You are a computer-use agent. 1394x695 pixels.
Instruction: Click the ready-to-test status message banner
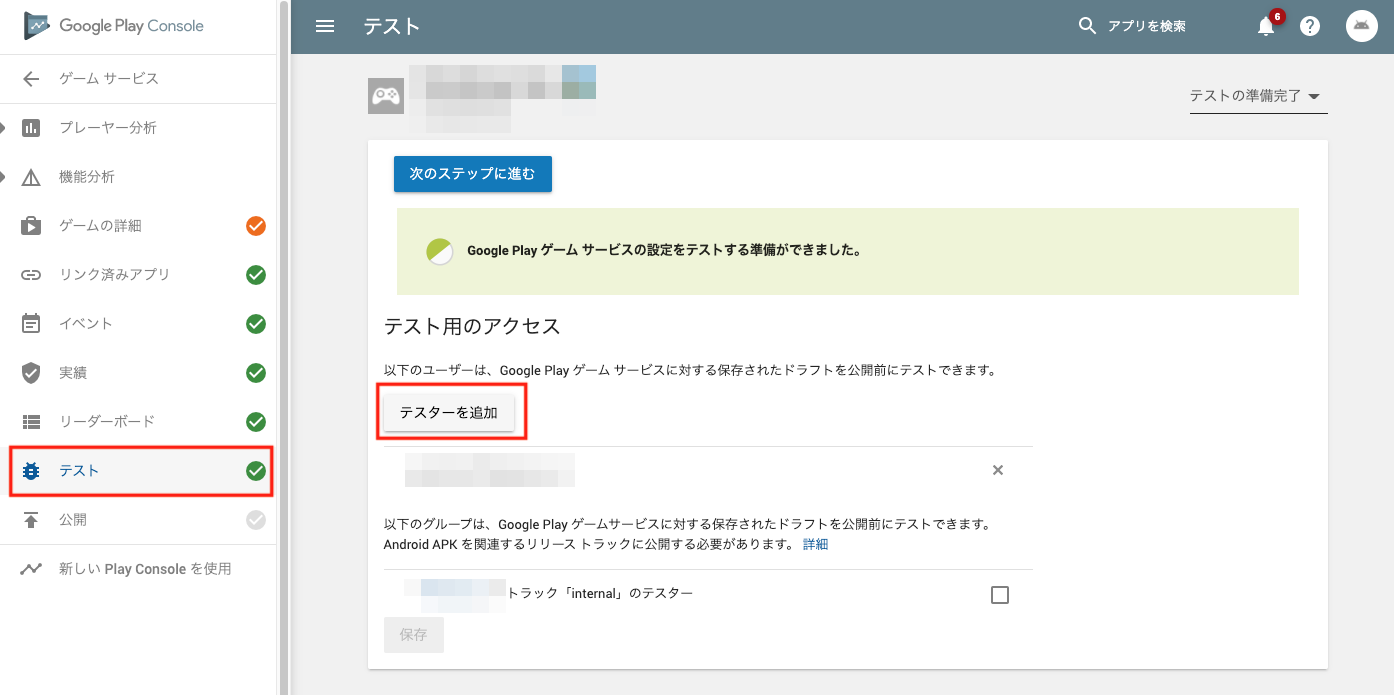pyautogui.click(x=848, y=251)
